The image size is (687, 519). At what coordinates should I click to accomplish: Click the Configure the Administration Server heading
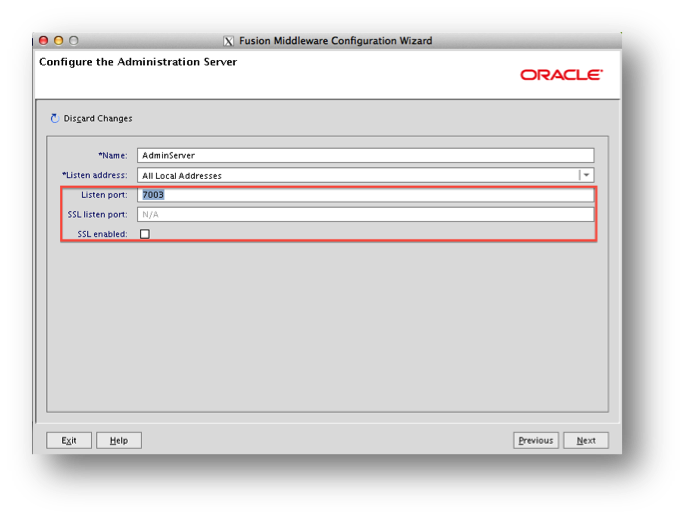(138, 62)
